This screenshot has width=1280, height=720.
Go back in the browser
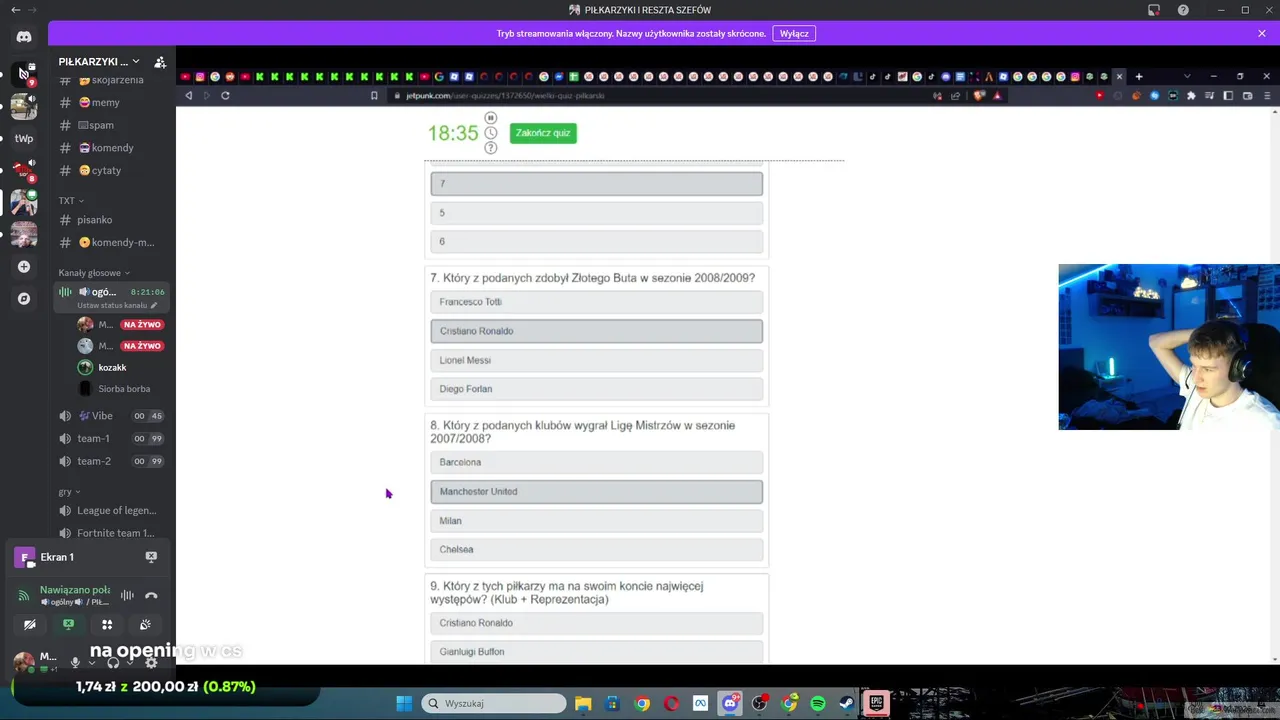tap(188, 96)
